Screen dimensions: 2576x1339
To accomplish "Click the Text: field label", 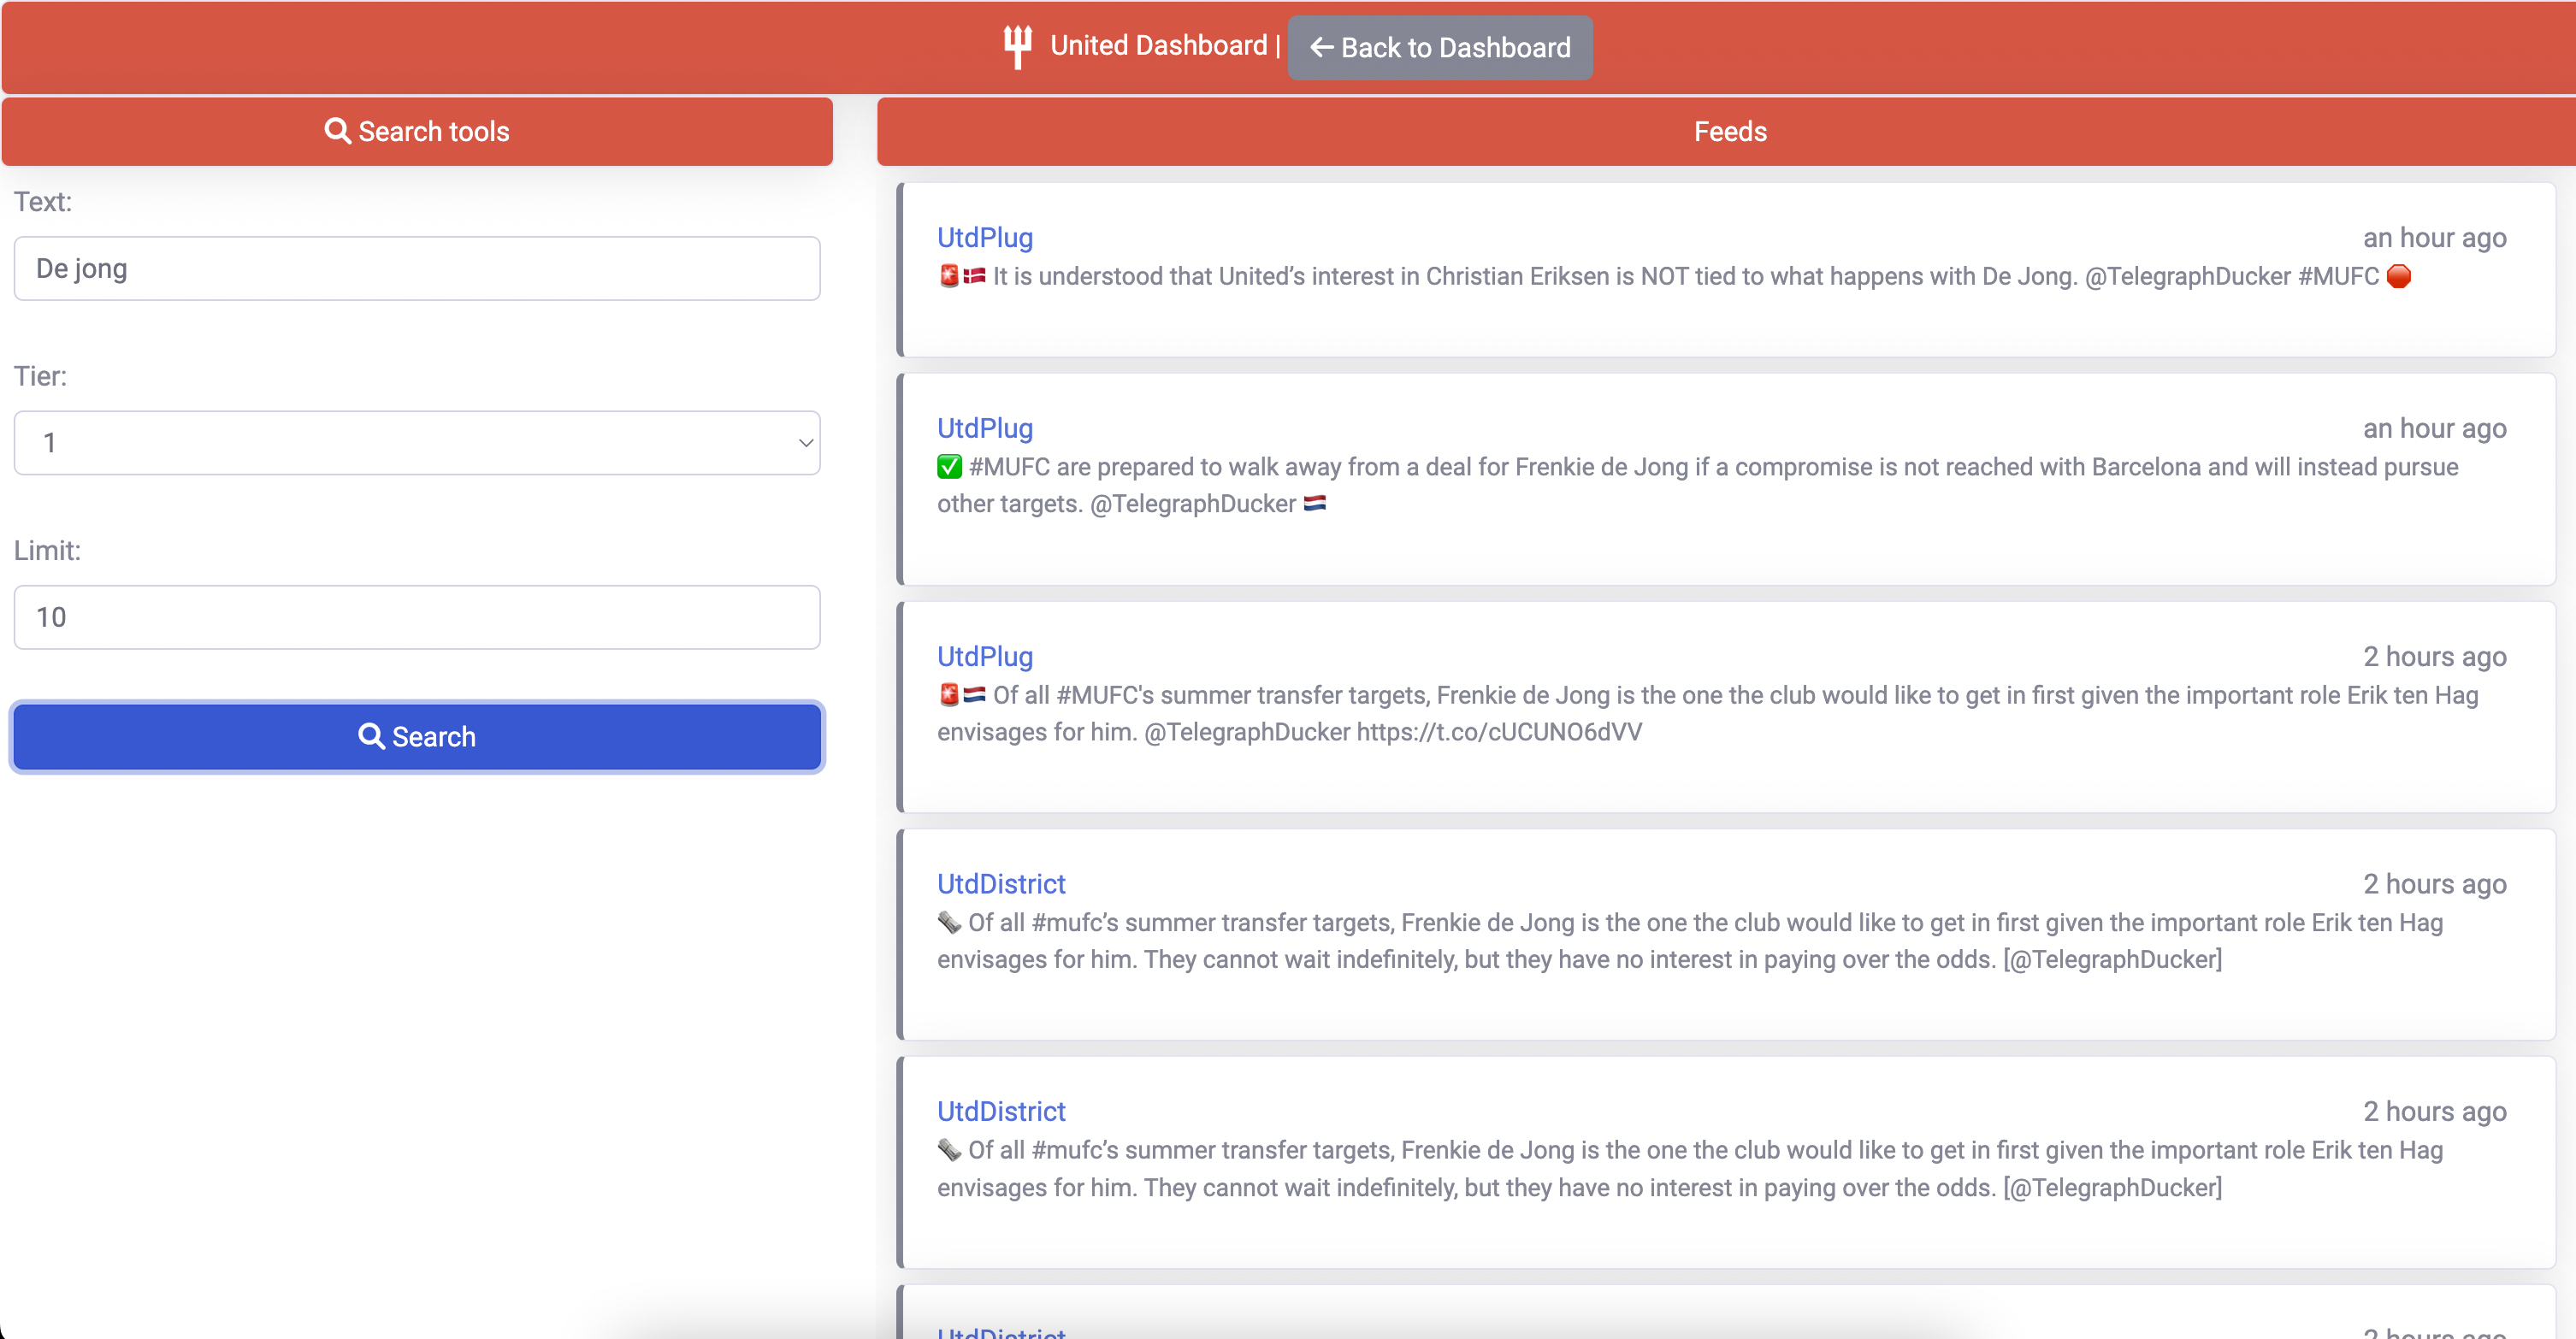I will [x=43, y=202].
